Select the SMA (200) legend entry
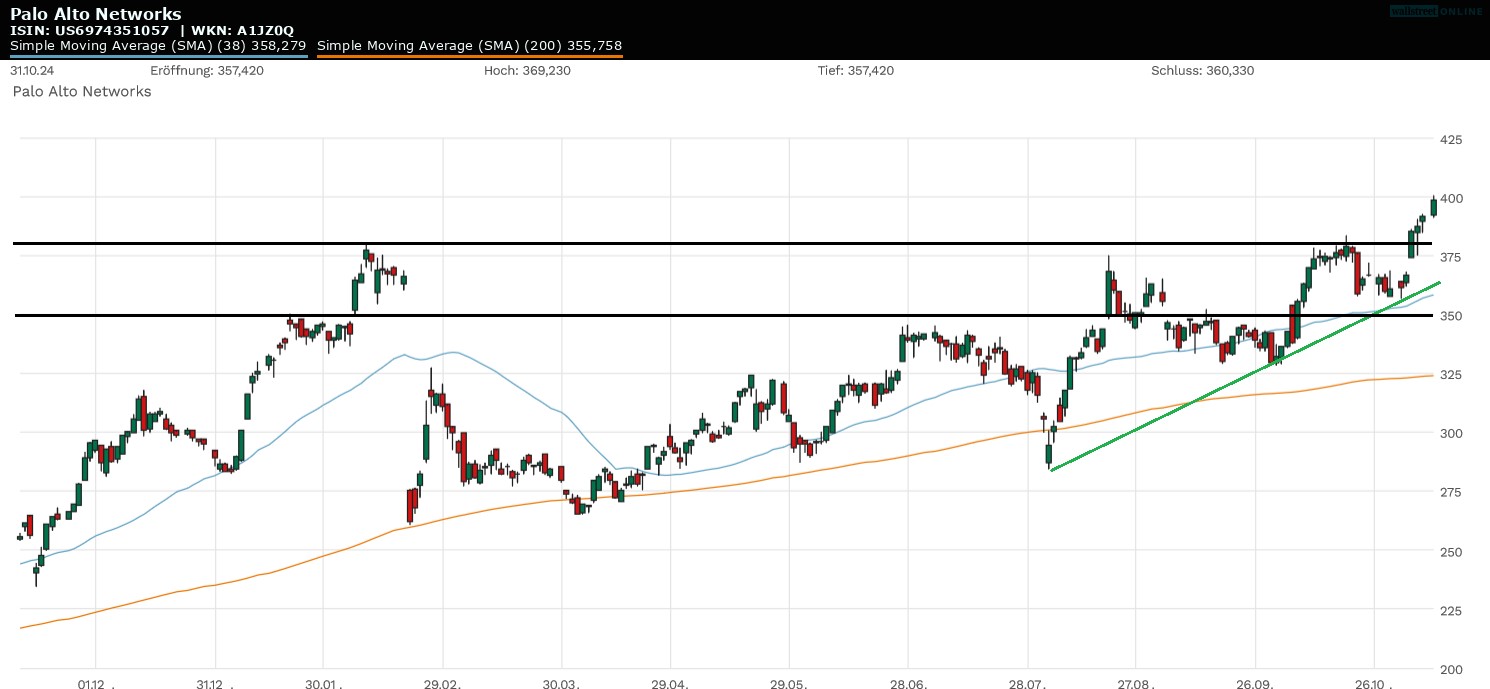1490x689 pixels. (470, 45)
